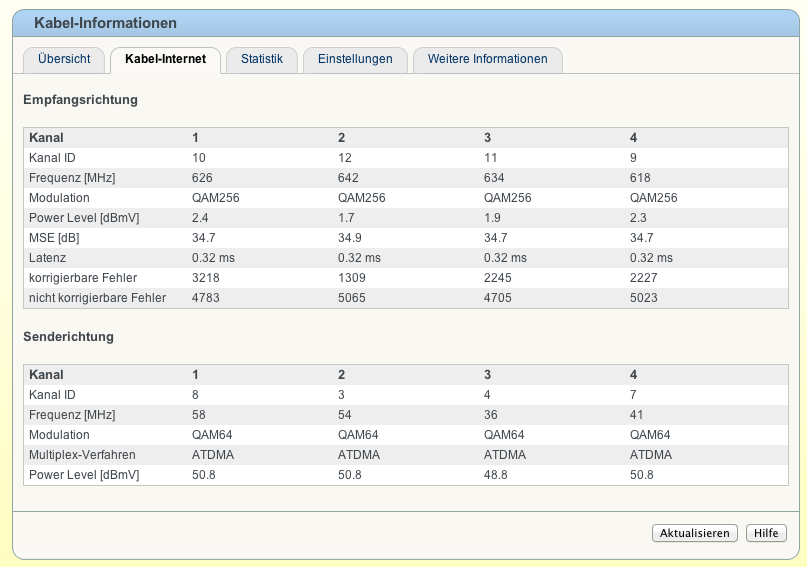Viewport: 807px width, 567px height.
Task: Click the nicht korrigierbare Fehler row label
Action: pyautogui.click(x=98, y=298)
